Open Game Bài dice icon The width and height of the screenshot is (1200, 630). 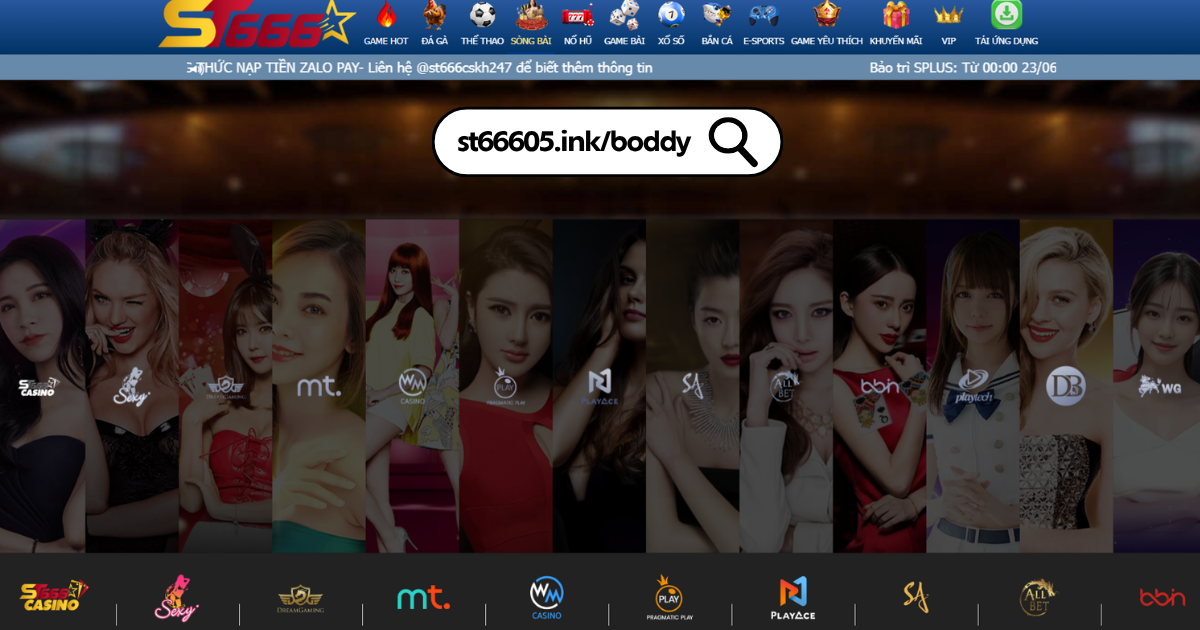[x=624, y=16]
